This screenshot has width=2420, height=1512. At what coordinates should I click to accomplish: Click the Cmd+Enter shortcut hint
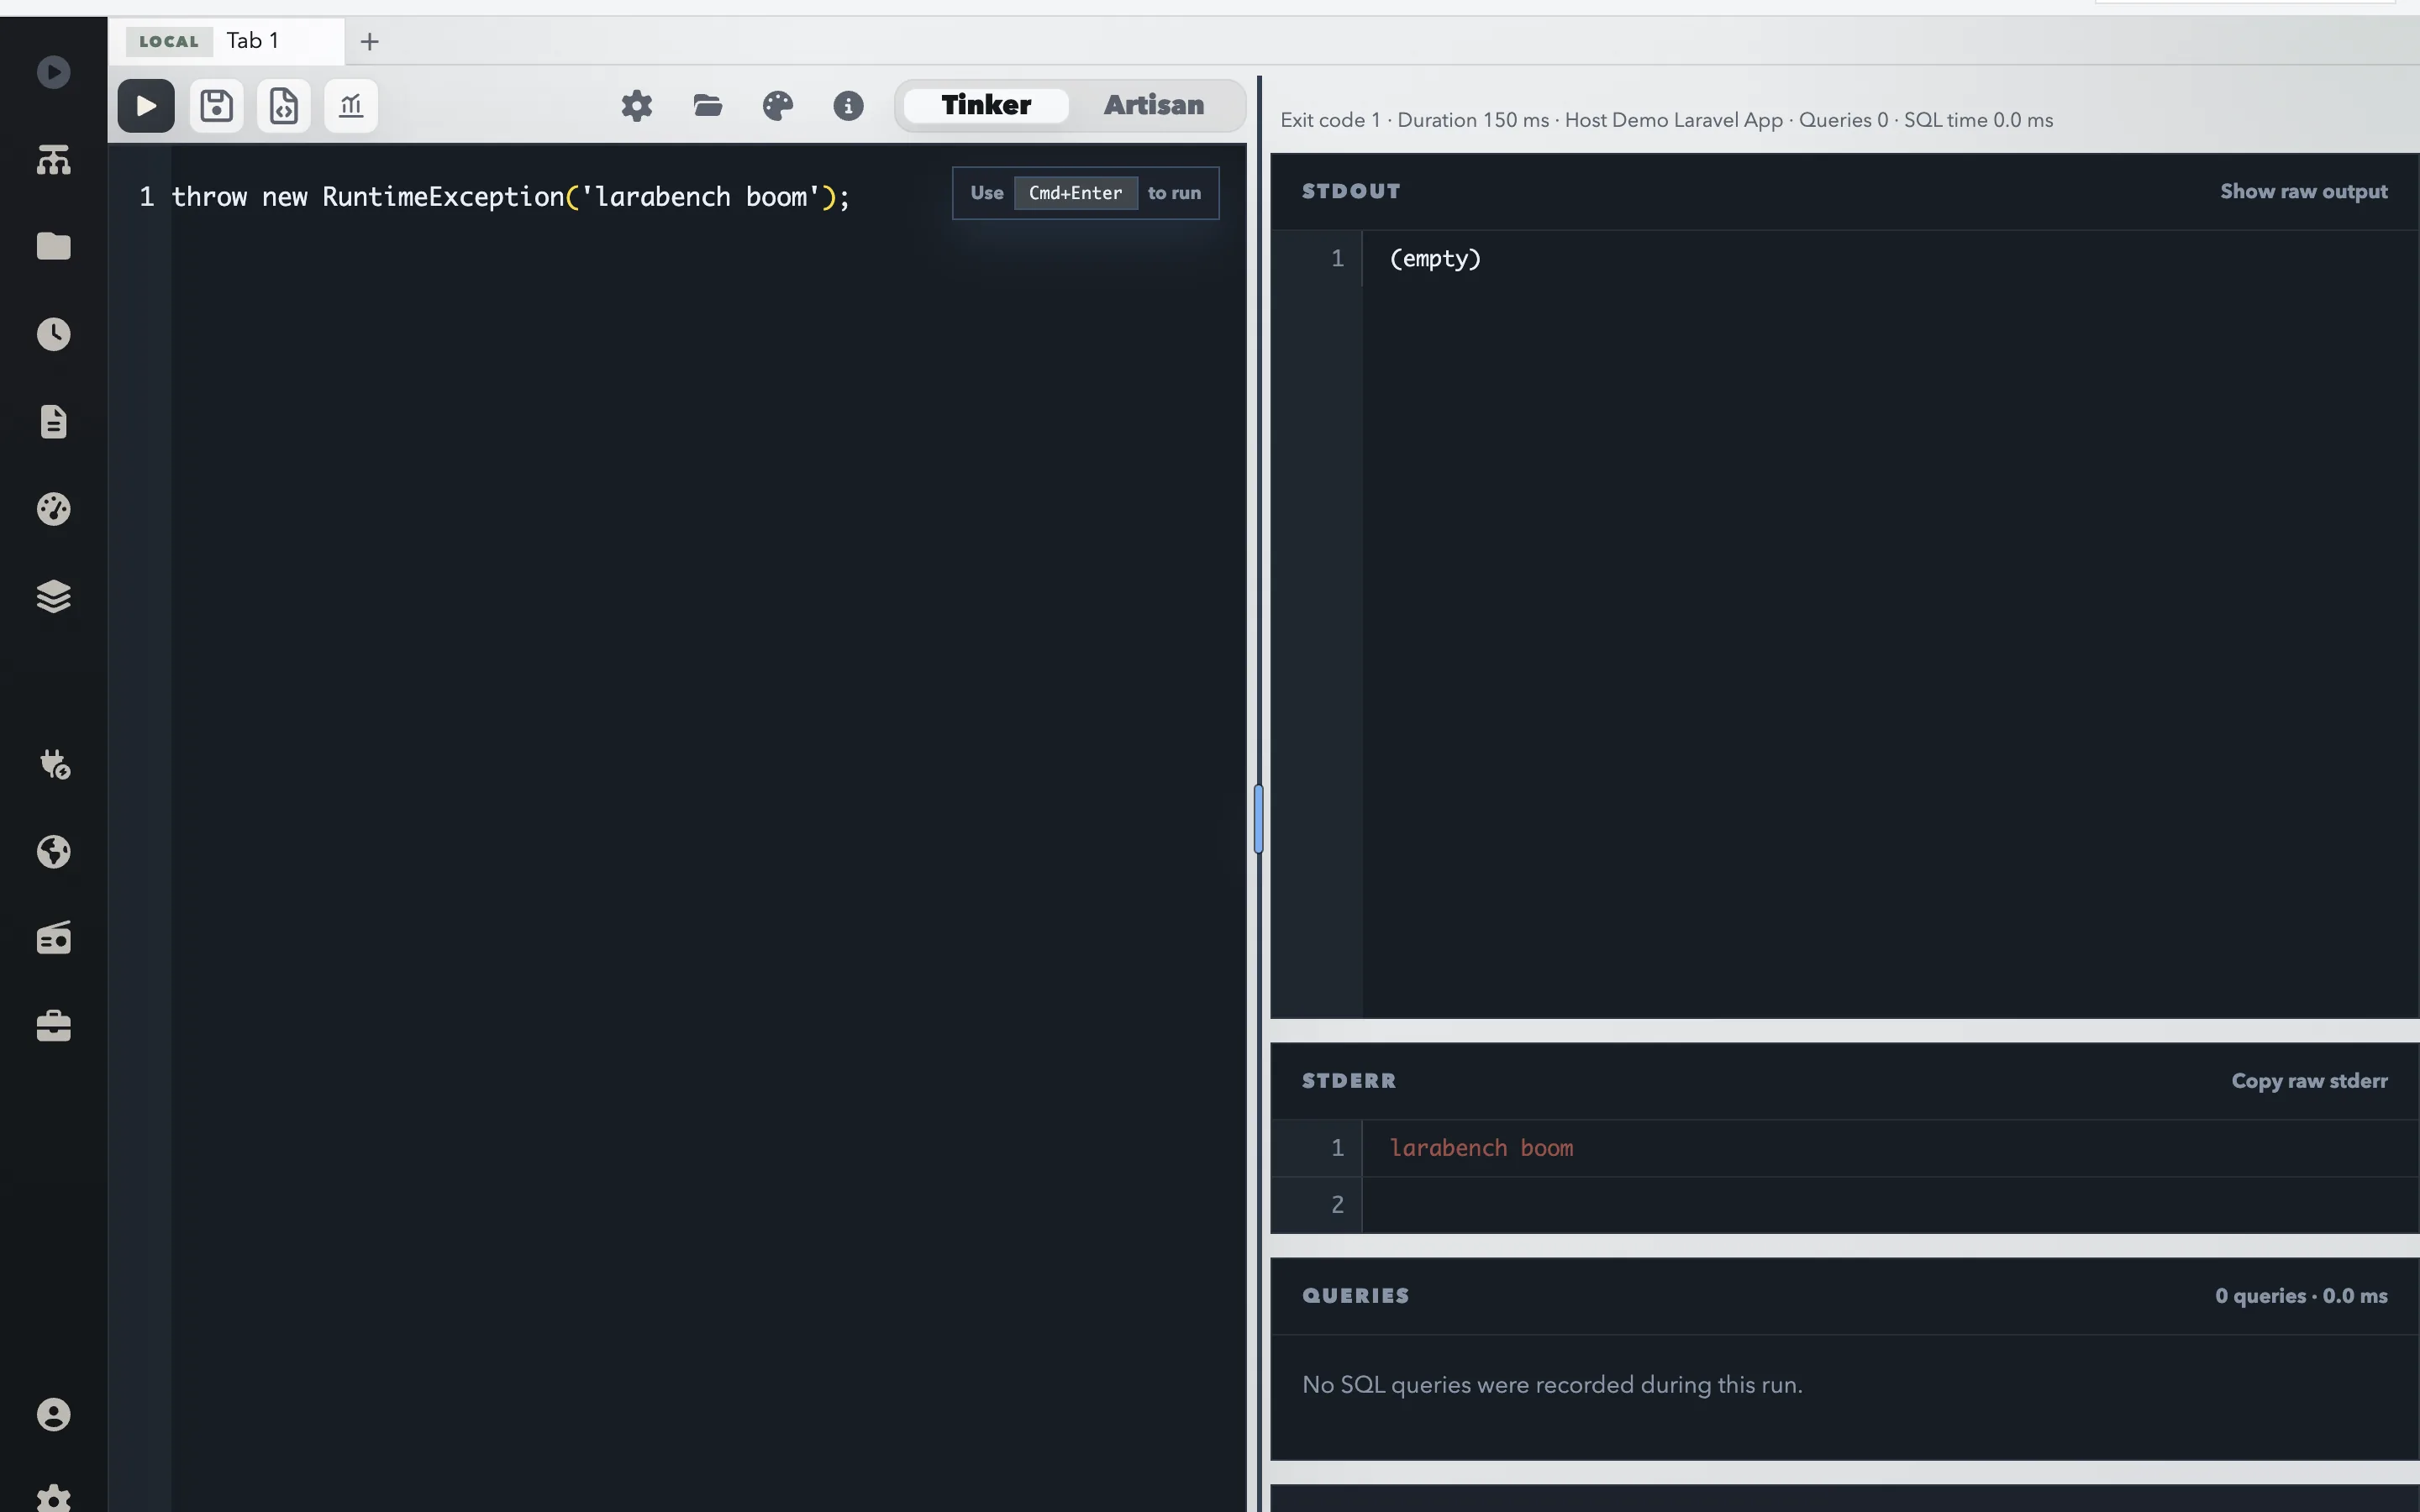click(1075, 193)
